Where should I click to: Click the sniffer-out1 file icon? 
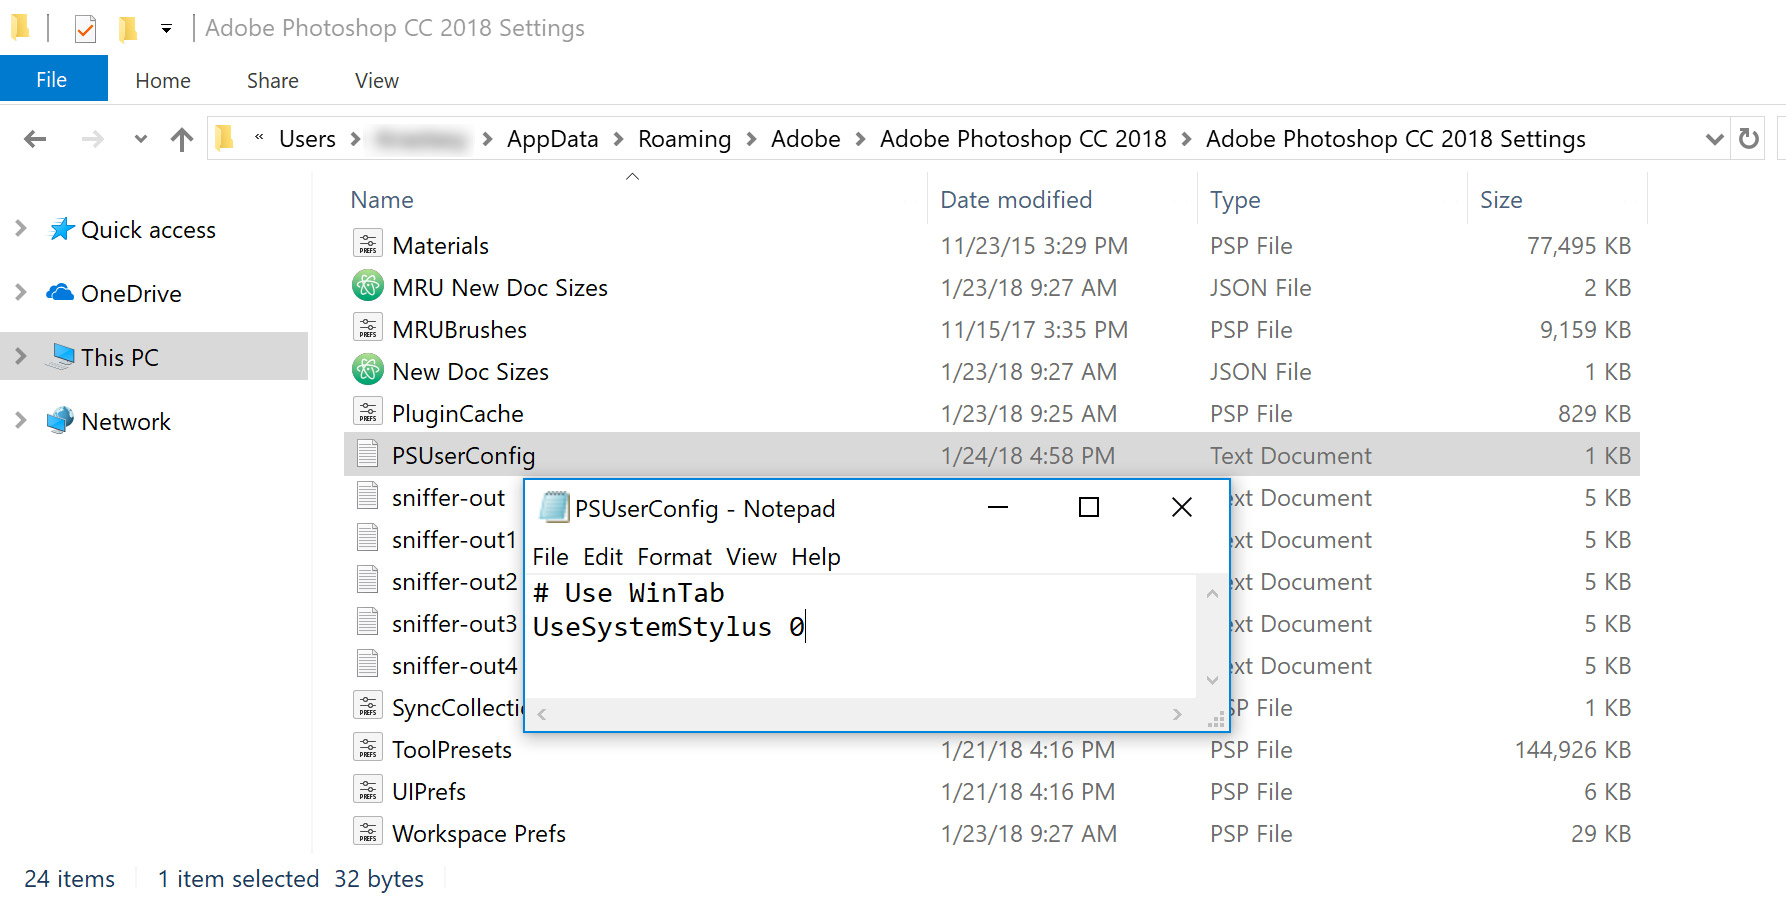pos(368,538)
